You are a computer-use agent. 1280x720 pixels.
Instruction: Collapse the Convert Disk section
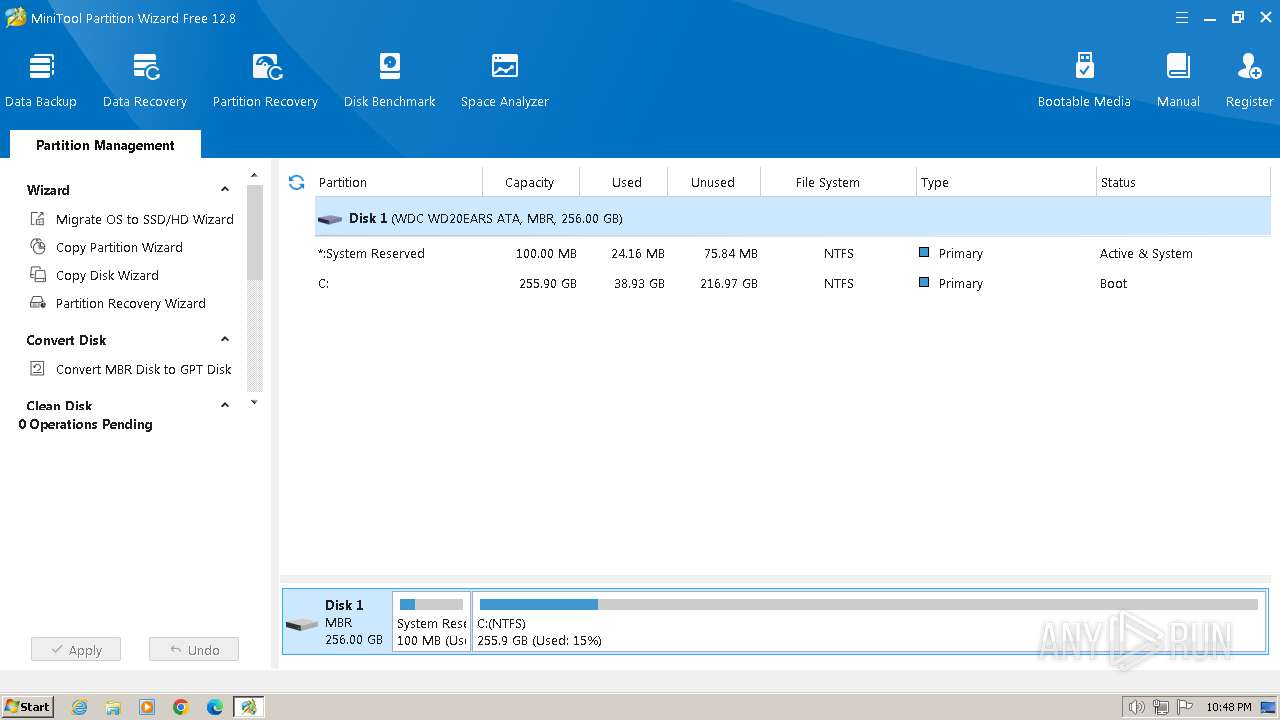(x=225, y=340)
